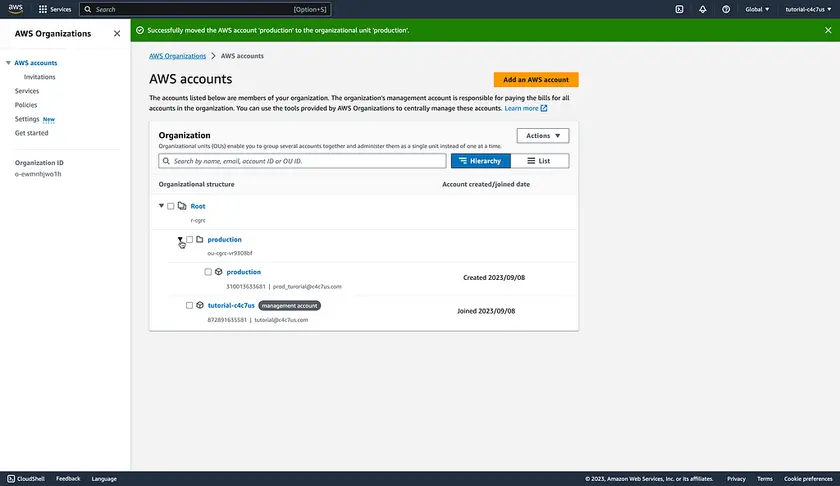Click the success checkmark icon in banner
840x486 pixels.
point(140,30)
